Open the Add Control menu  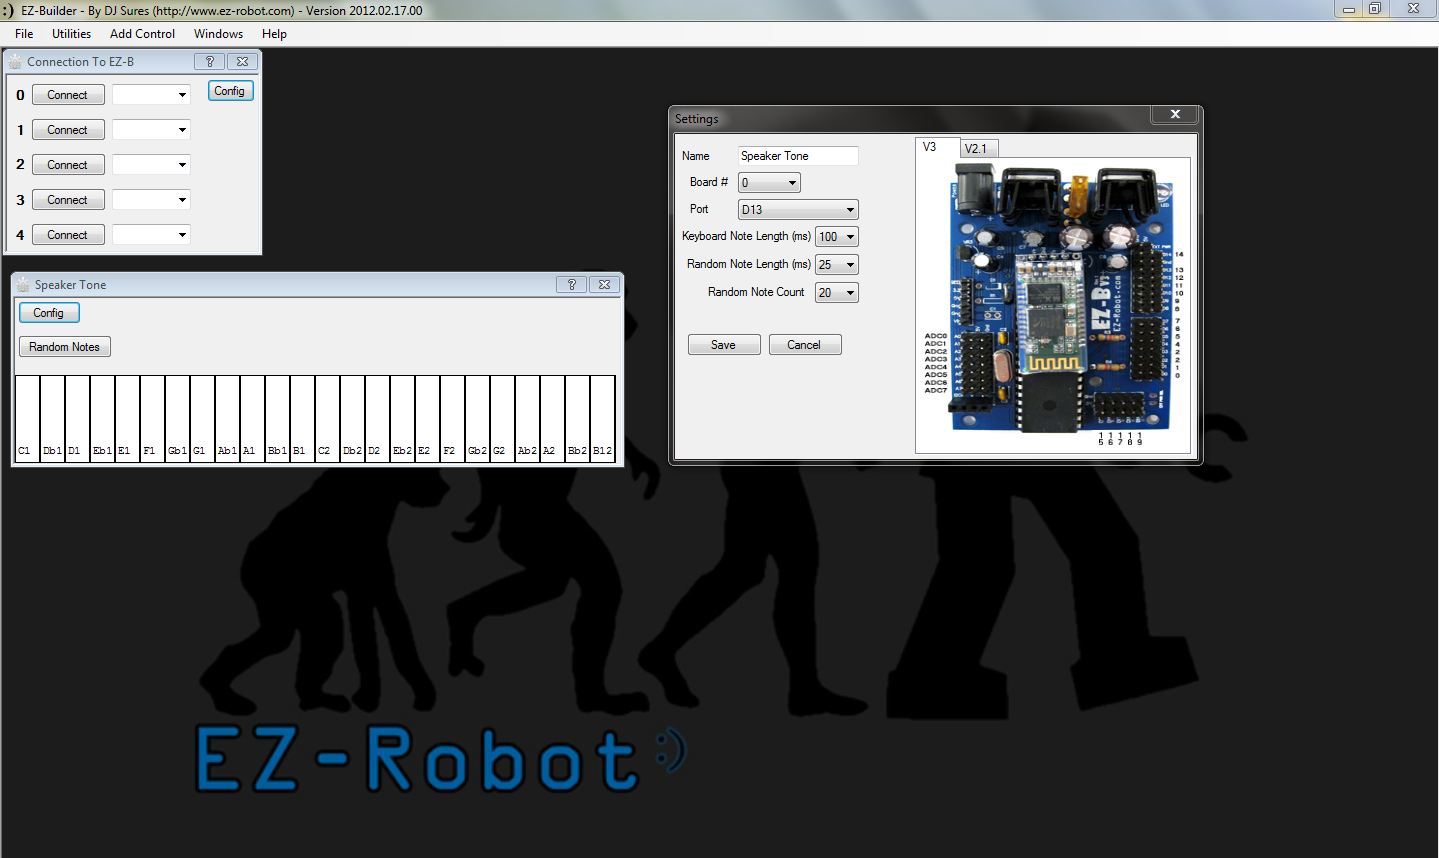click(x=142, y=33)
